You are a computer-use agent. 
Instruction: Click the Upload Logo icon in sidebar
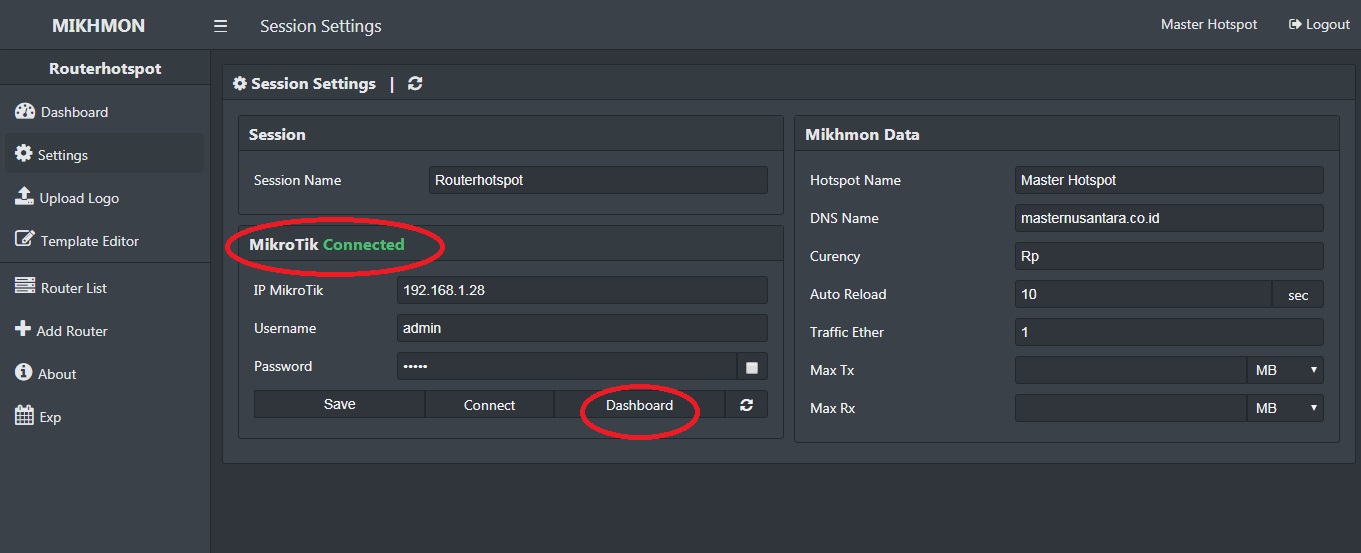coord(25,197)
